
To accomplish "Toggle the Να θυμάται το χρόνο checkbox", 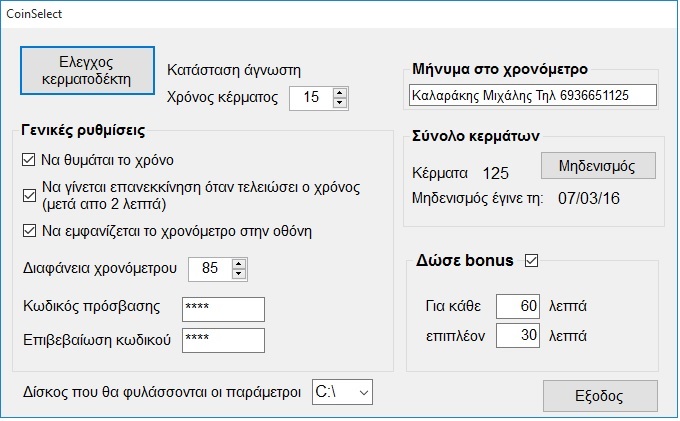I will point(28,160).
